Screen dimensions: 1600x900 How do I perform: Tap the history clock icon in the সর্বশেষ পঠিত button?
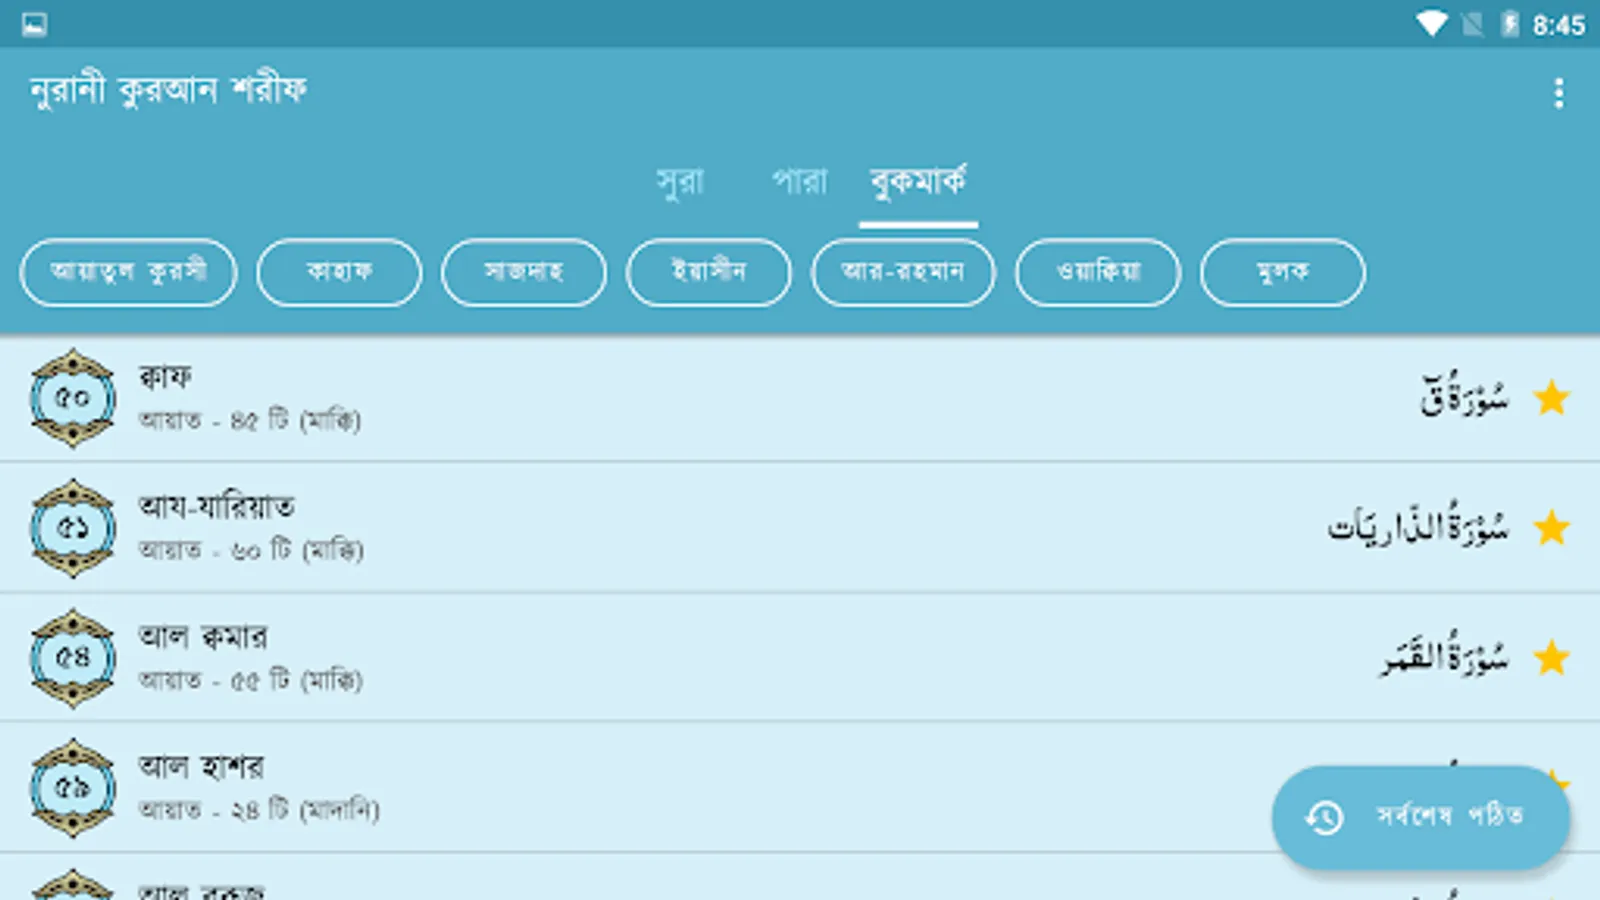1324,817
